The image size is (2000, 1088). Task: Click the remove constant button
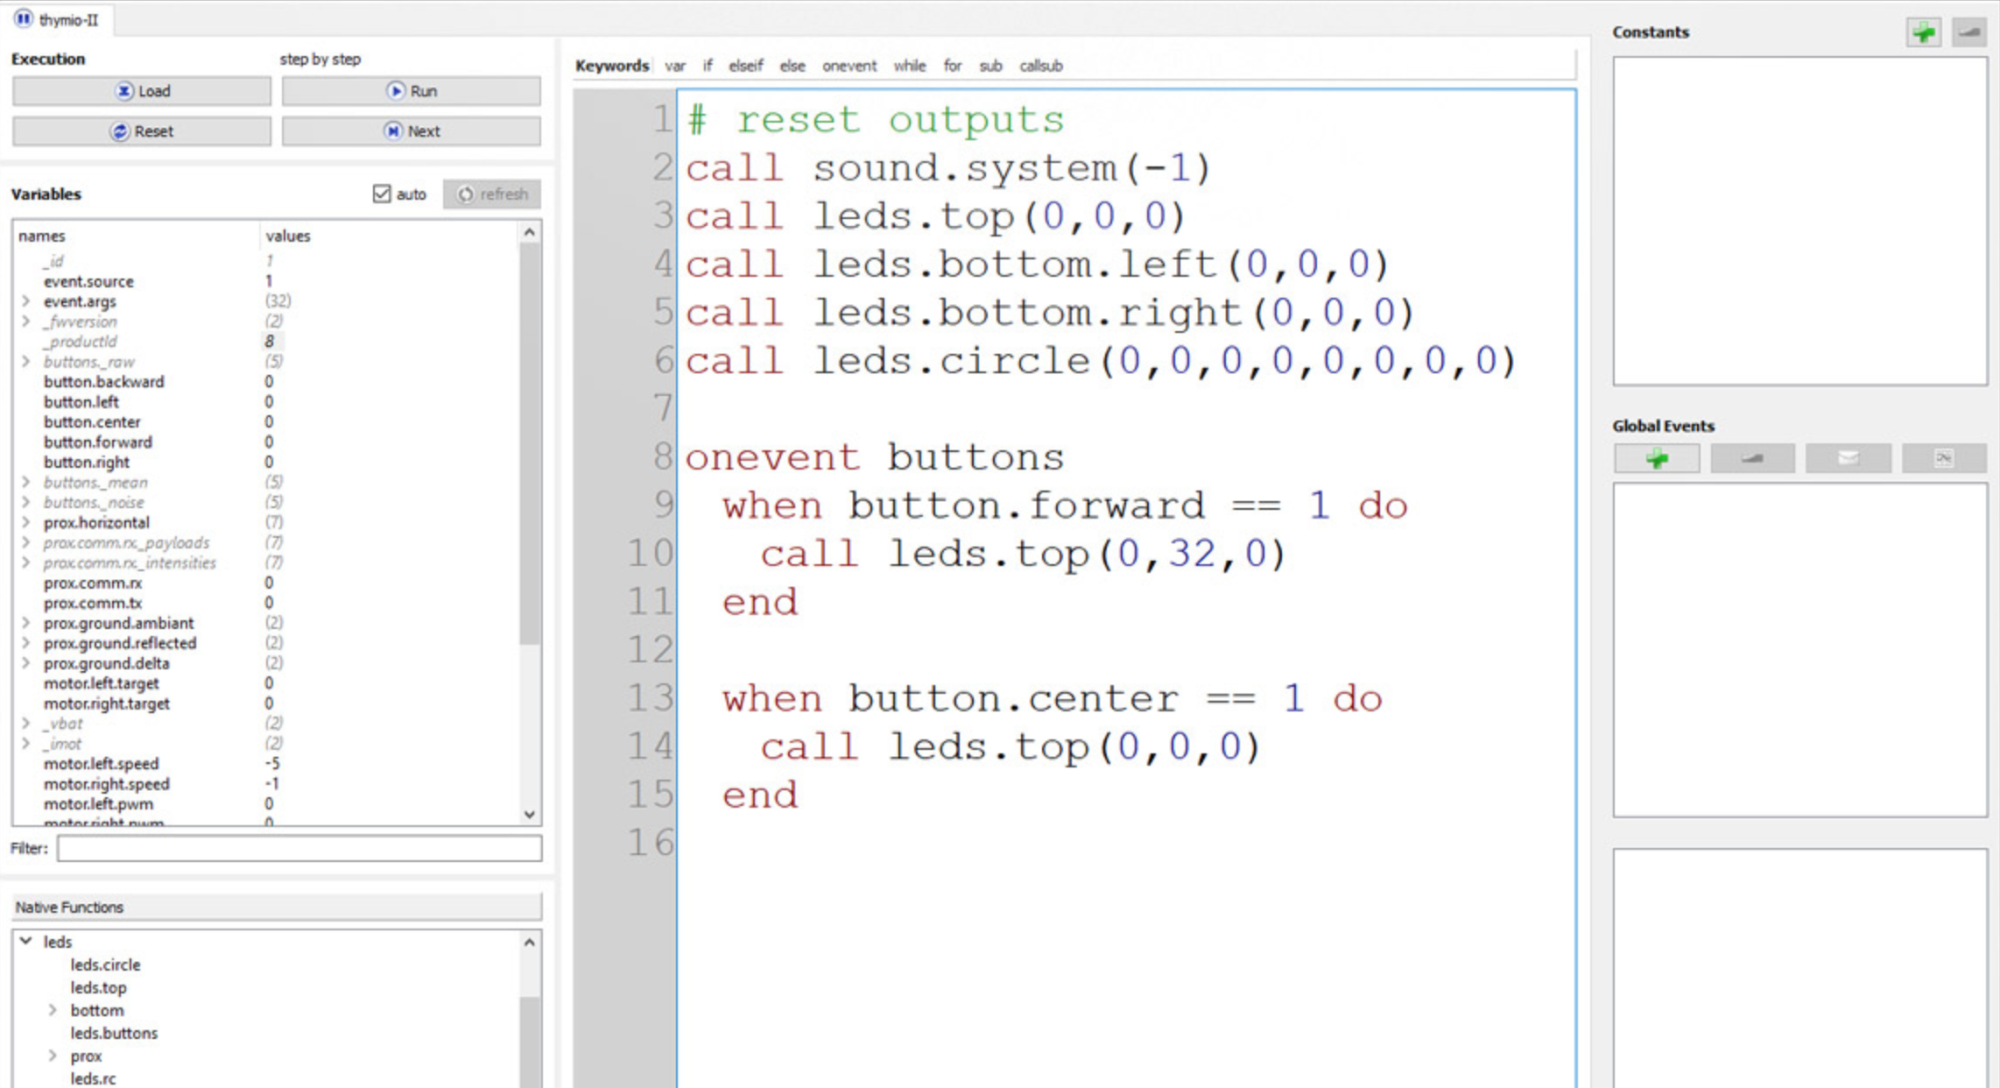(x=1968, y=33)
